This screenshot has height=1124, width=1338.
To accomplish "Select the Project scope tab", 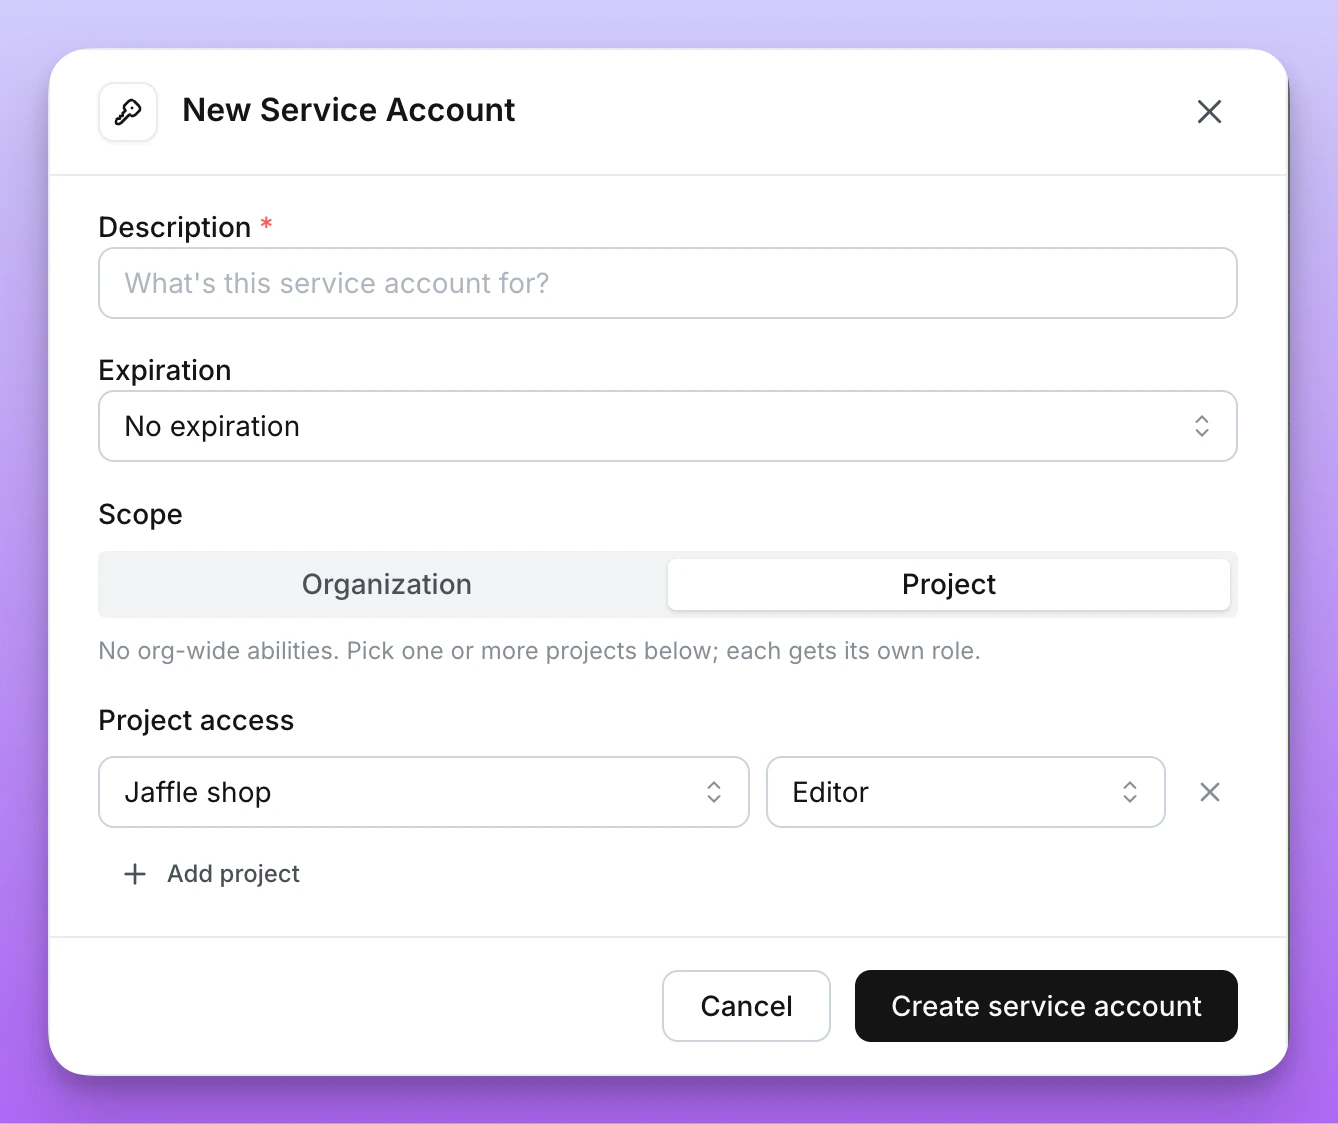I will click(x=949, y=584).
